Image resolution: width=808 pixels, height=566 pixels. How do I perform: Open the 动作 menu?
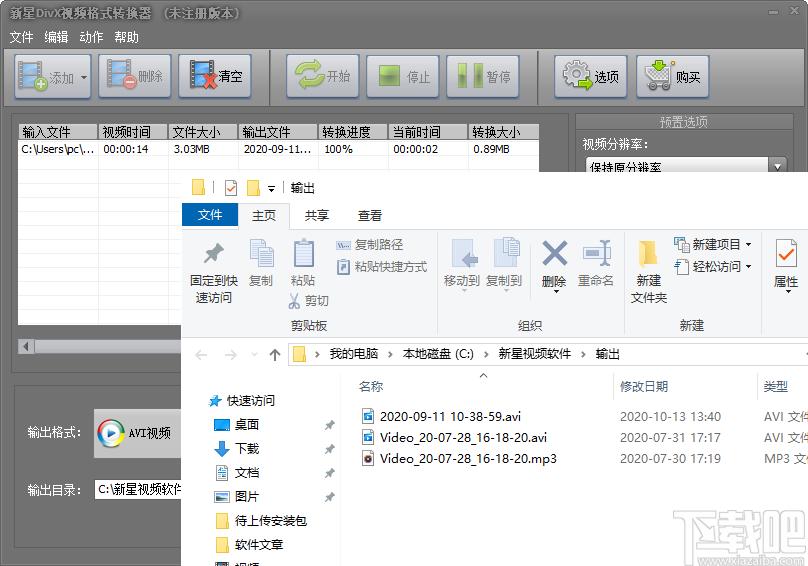click(91, 37)
